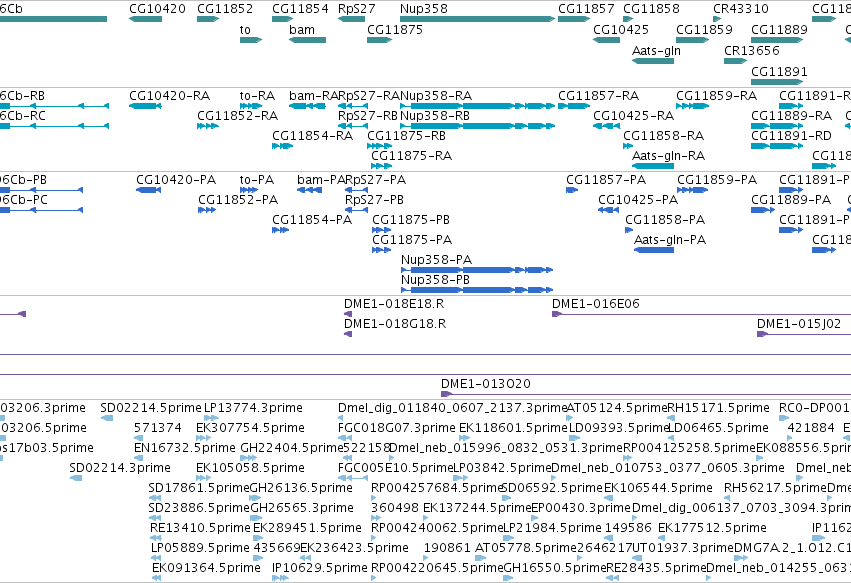This screenshot has height=583, width=851.
Task: Select the RpS27 gene label
Action: click(x=357, y=9)
